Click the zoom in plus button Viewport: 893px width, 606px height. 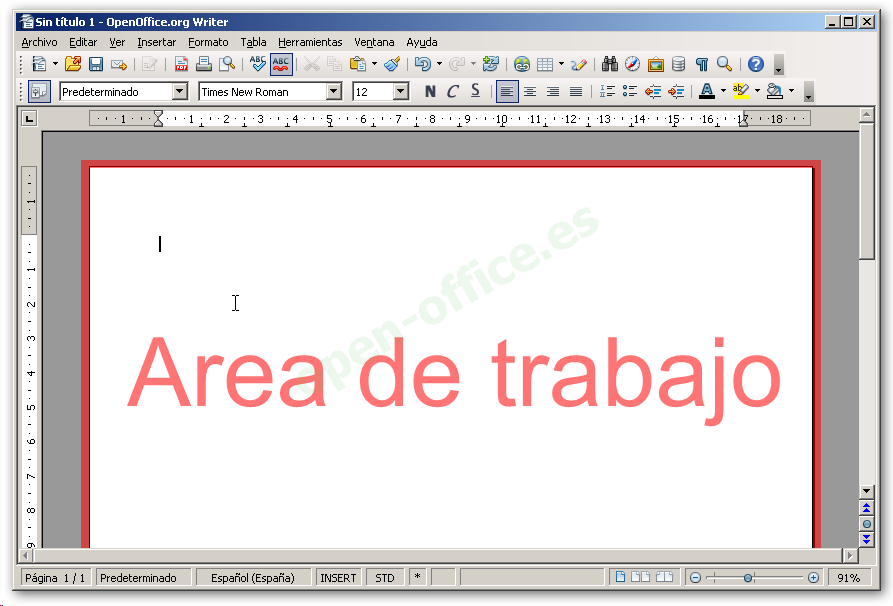coord(813,578)
